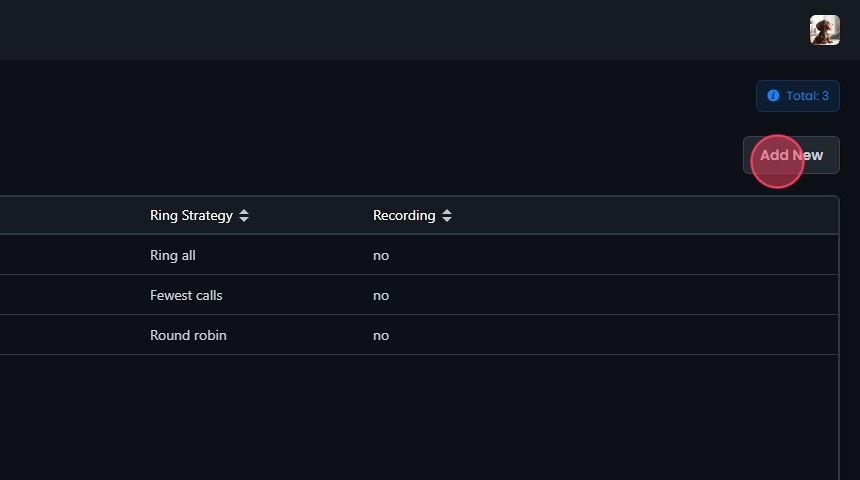This screenshot has height=480, width=860.
Task: Click Recording value in Round robin row
Action: 381,335
